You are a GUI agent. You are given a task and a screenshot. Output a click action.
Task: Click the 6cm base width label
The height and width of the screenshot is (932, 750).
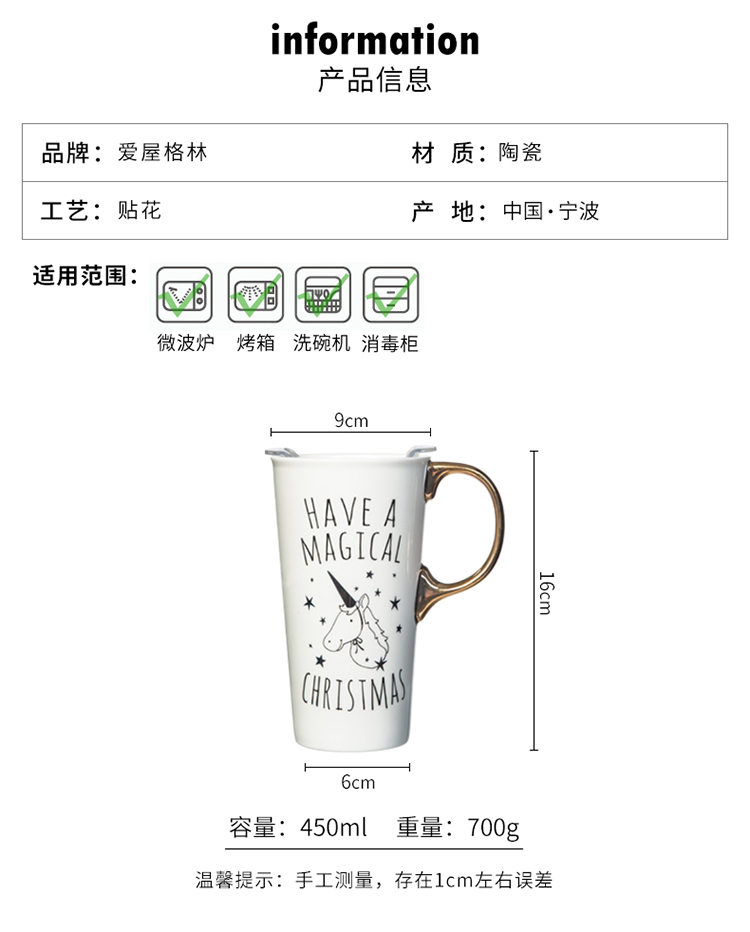(358, 782)
